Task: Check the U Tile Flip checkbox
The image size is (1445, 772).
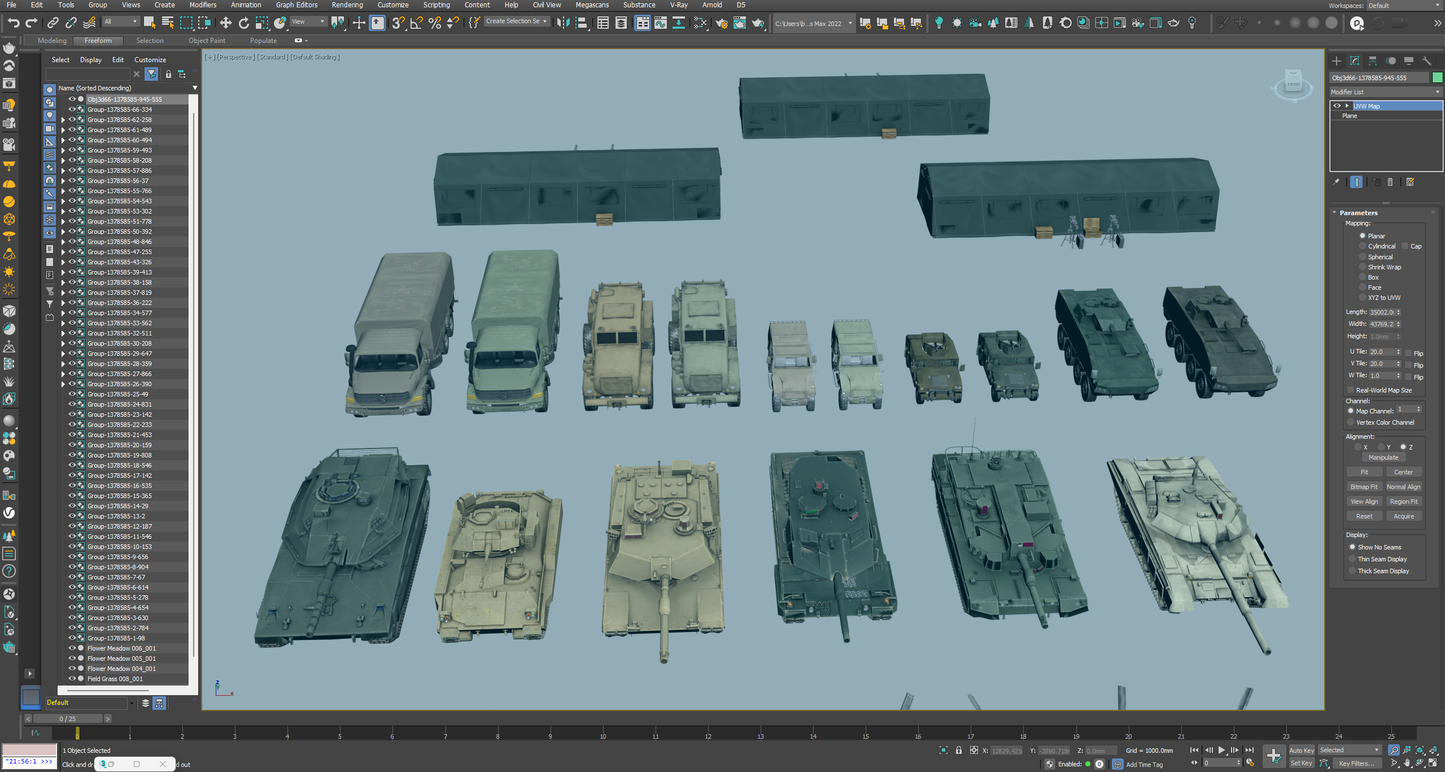Action: pos(1409,353)
